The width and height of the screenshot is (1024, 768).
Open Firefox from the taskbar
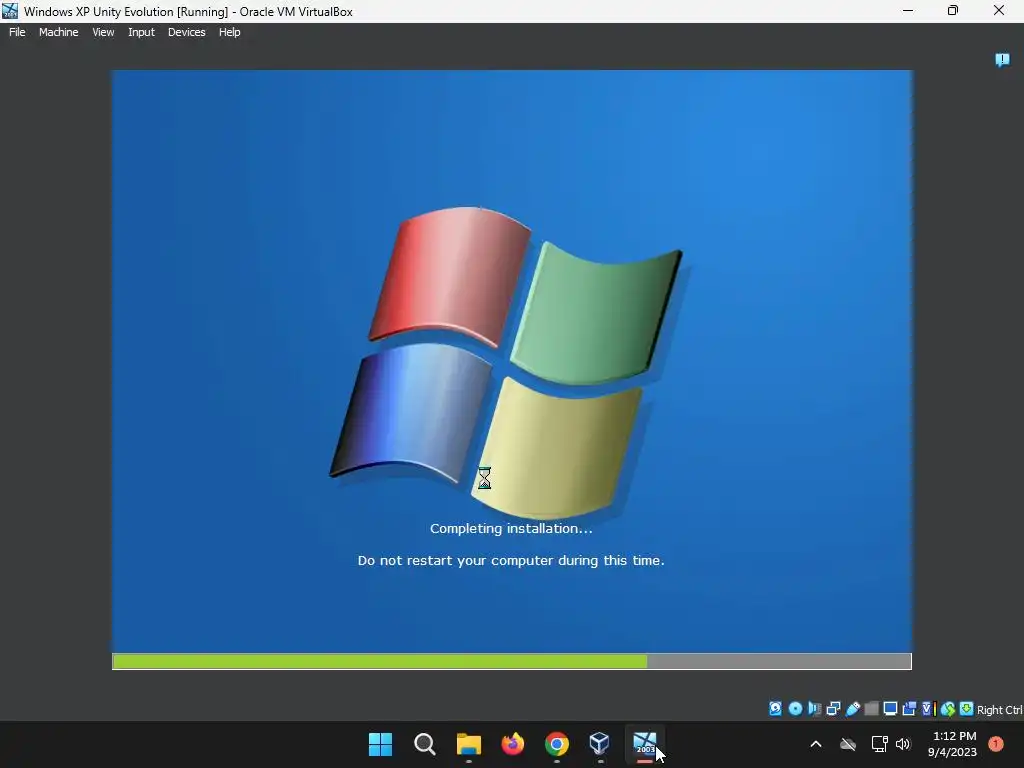click(513, 744)
